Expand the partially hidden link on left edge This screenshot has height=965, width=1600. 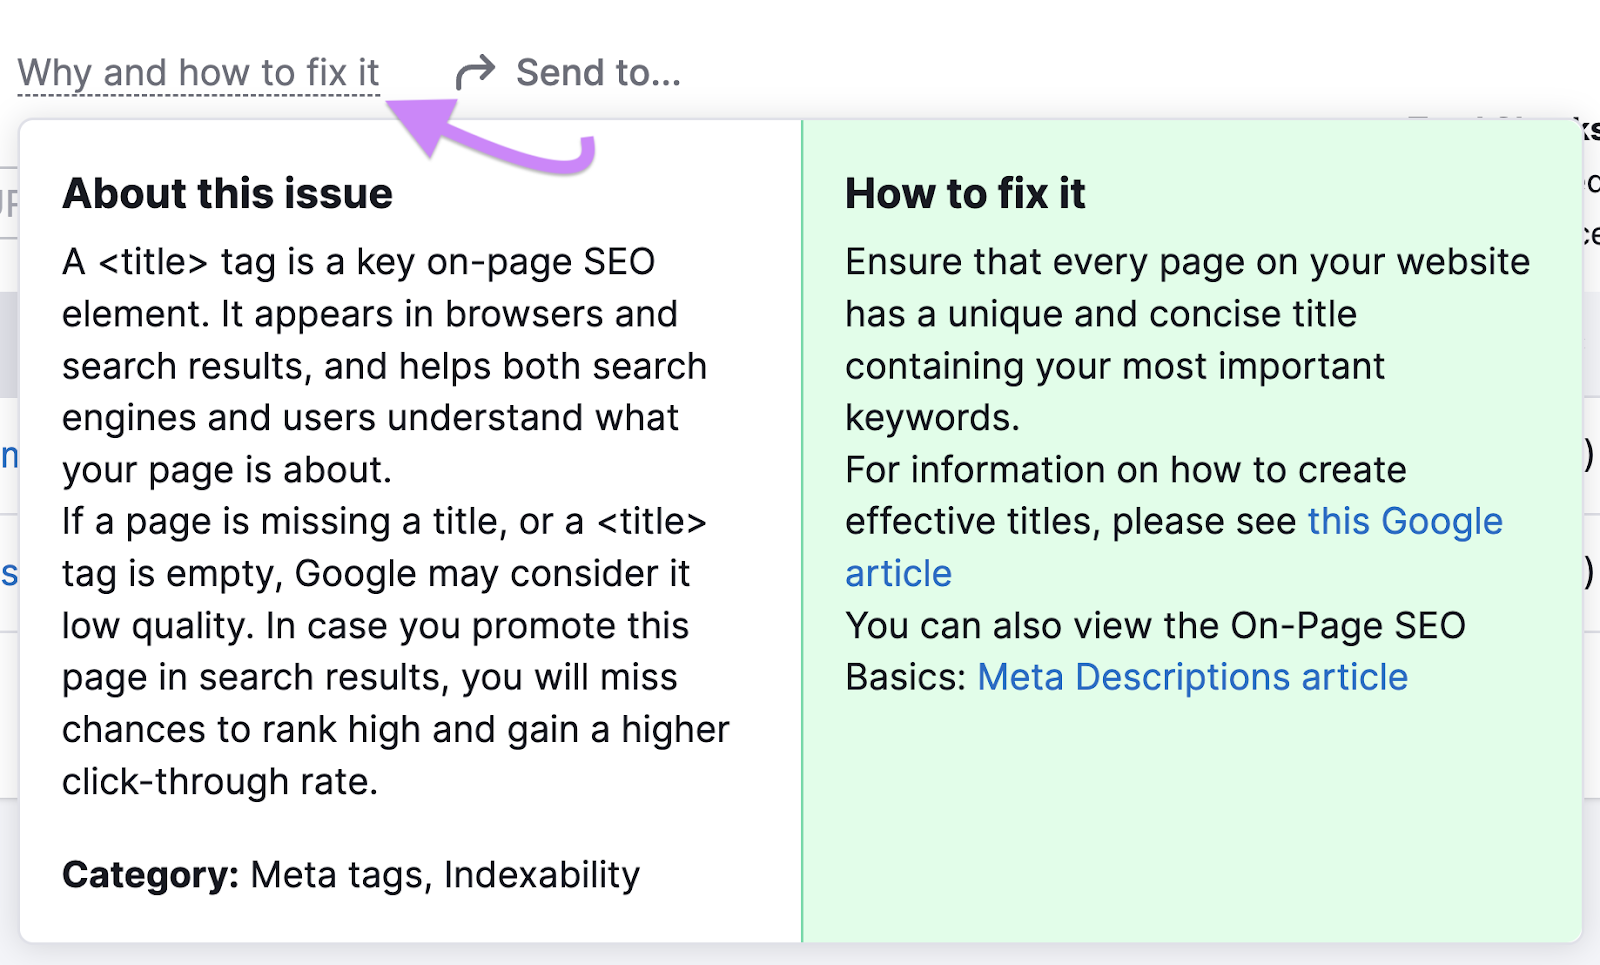click(x=8, y=455)
